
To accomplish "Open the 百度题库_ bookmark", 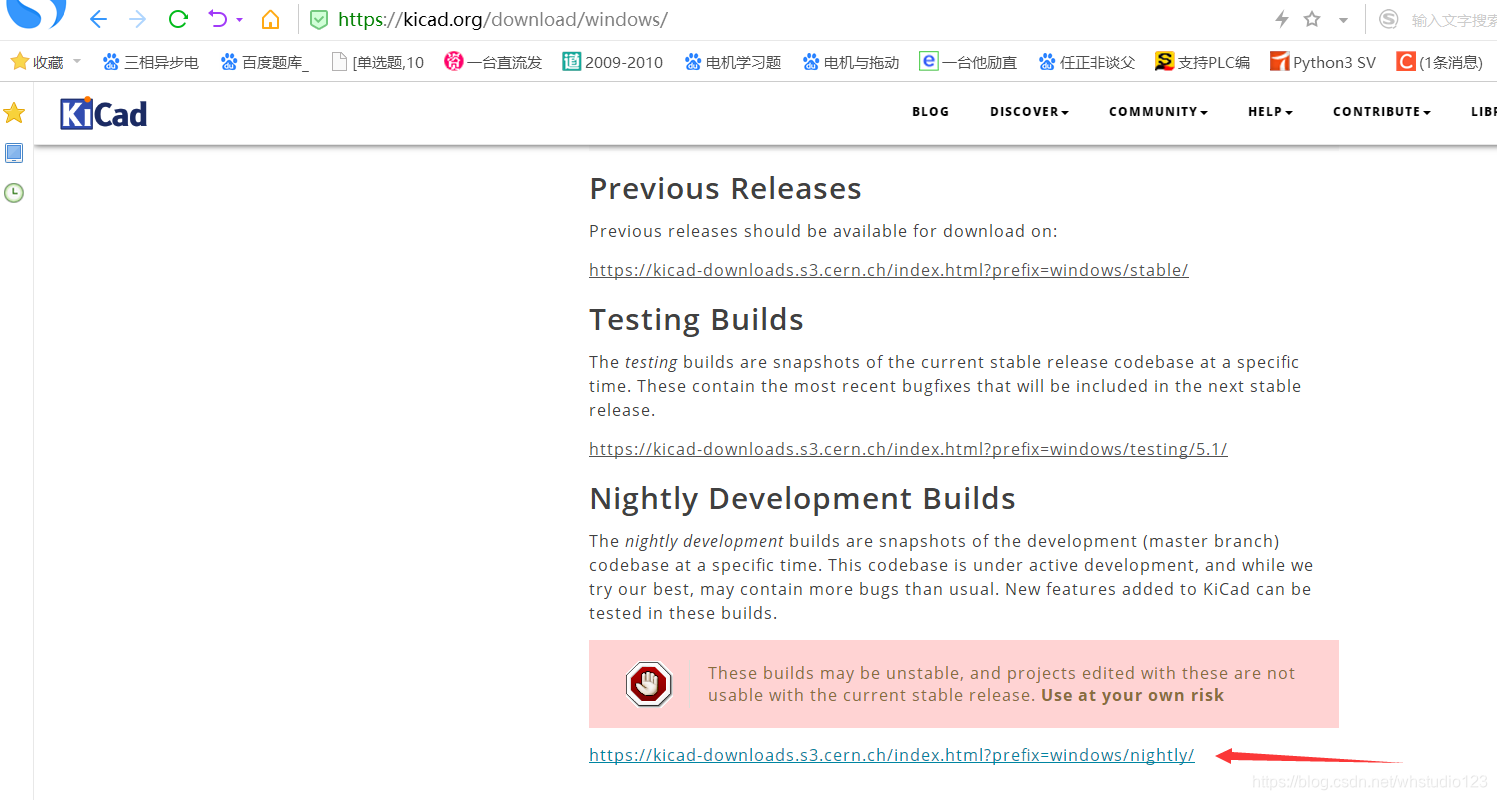I will coord(265,62).
